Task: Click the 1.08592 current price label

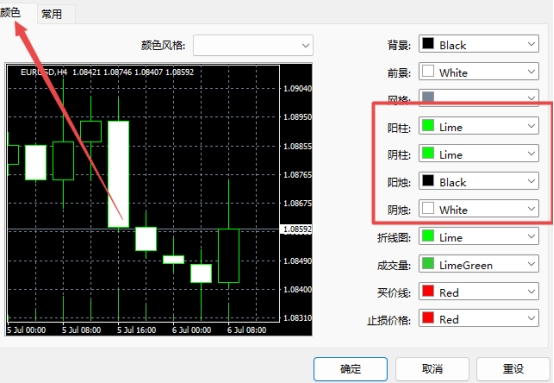Action: click(x=297, y=229)
